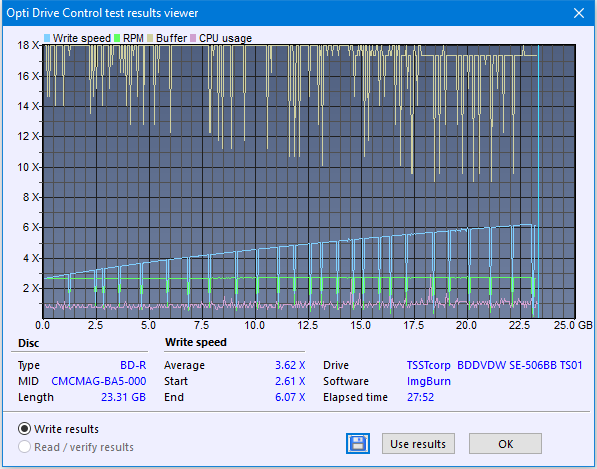
Task: Click the Disc section heading
Action: point(29,343)
